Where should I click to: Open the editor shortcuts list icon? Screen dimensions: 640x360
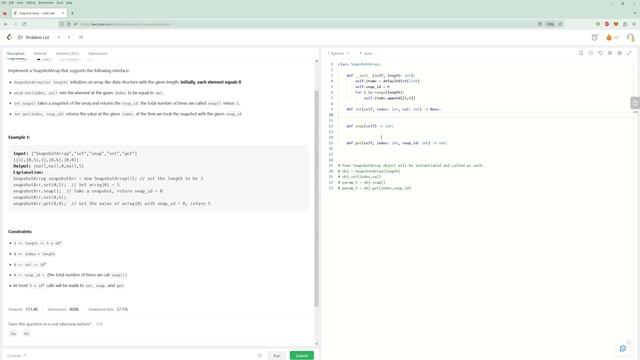click(x=610, y=53)
